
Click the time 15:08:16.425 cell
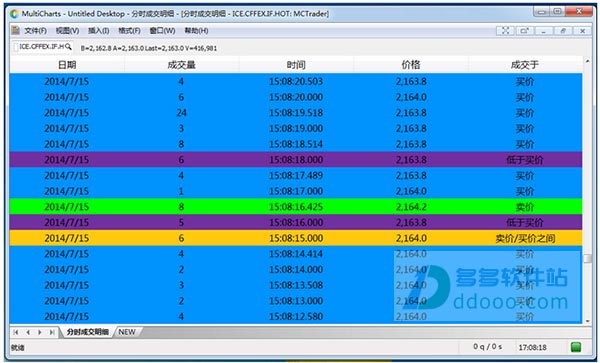296,207
